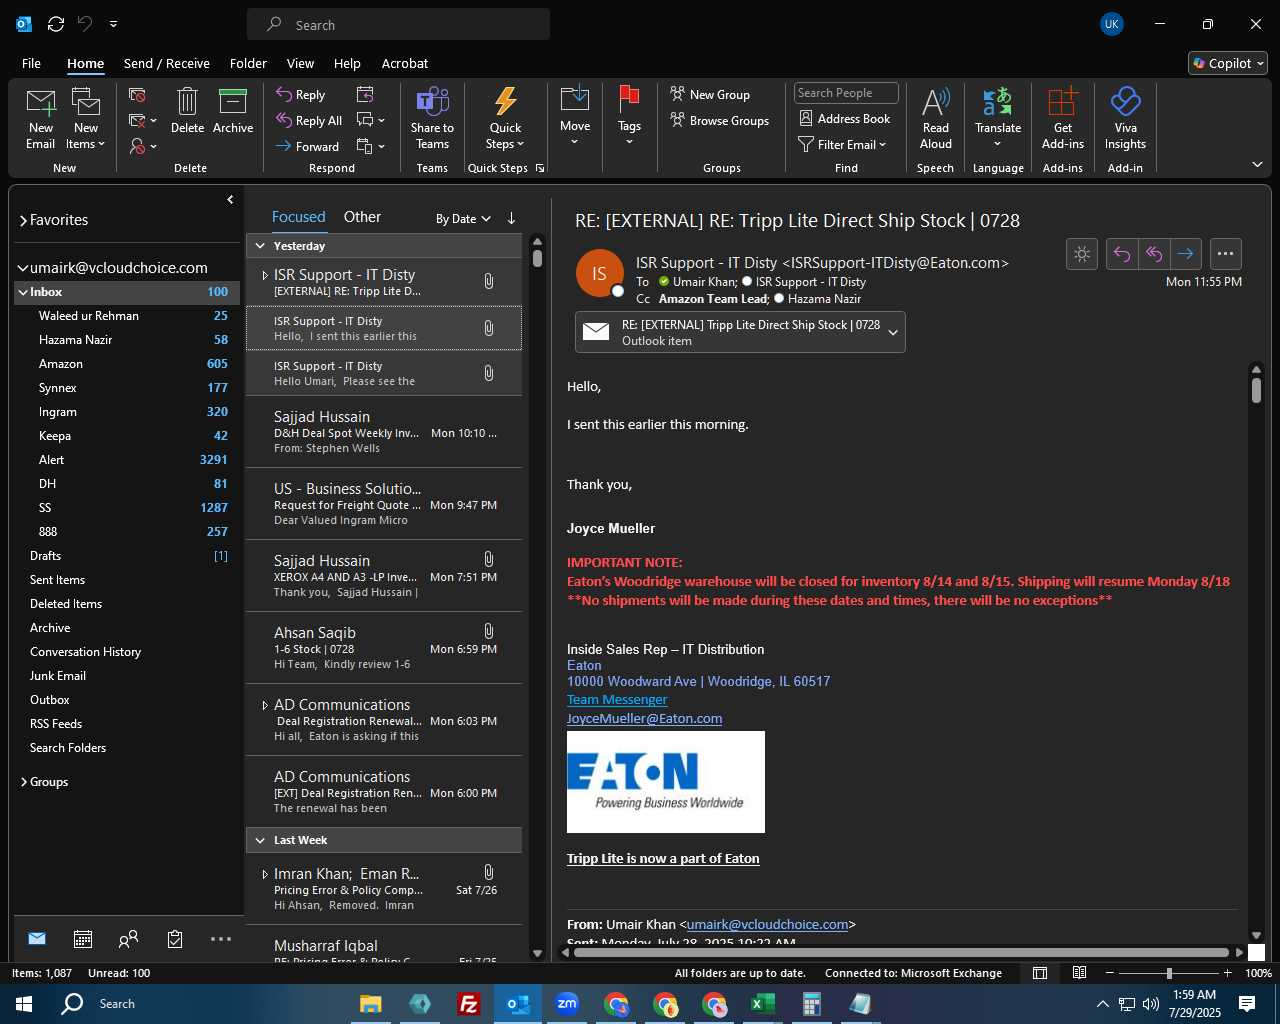The image size is (1280, 1024).
Task: Open the File menu
Action: [x=31, y=63]
